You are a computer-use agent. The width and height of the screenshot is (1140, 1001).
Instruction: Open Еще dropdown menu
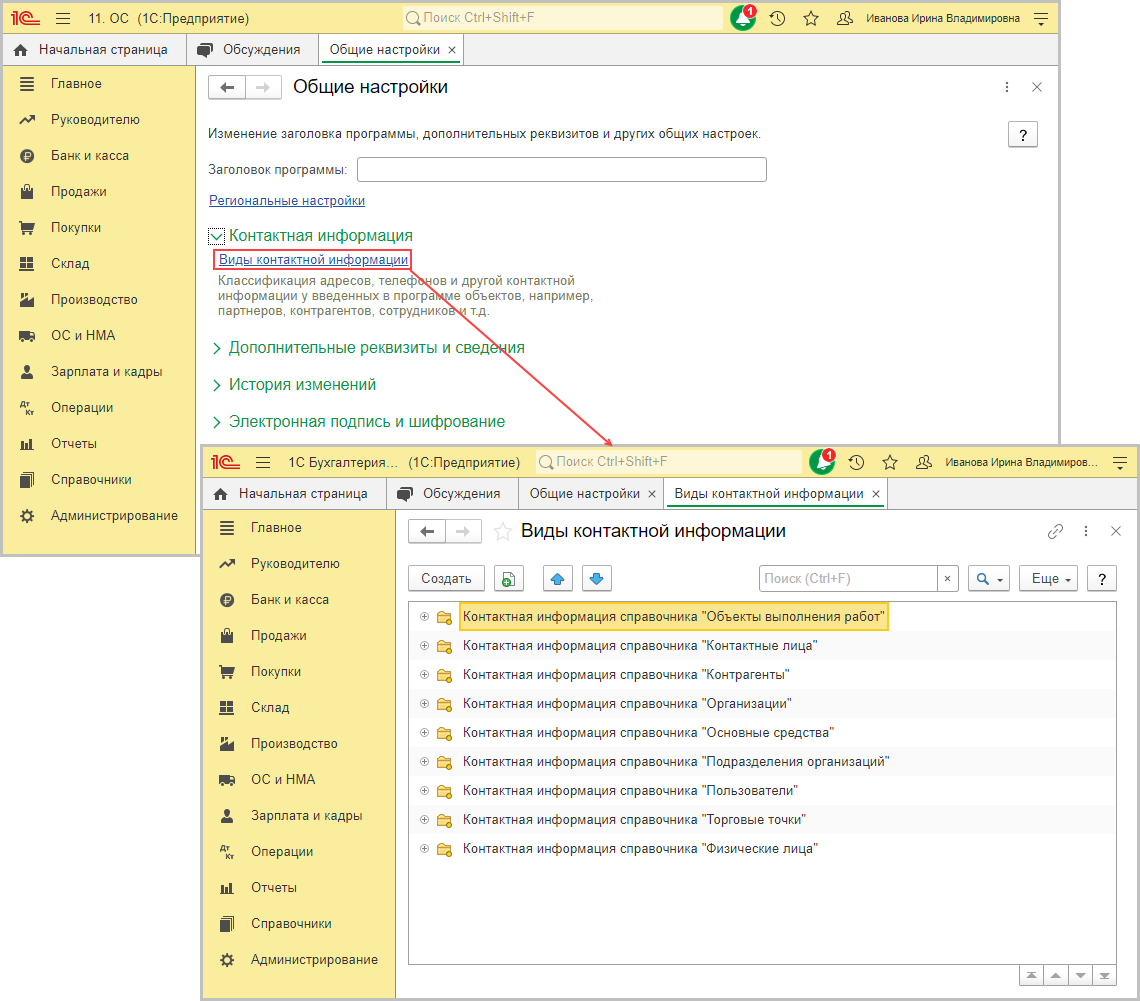click(1048, 579)
